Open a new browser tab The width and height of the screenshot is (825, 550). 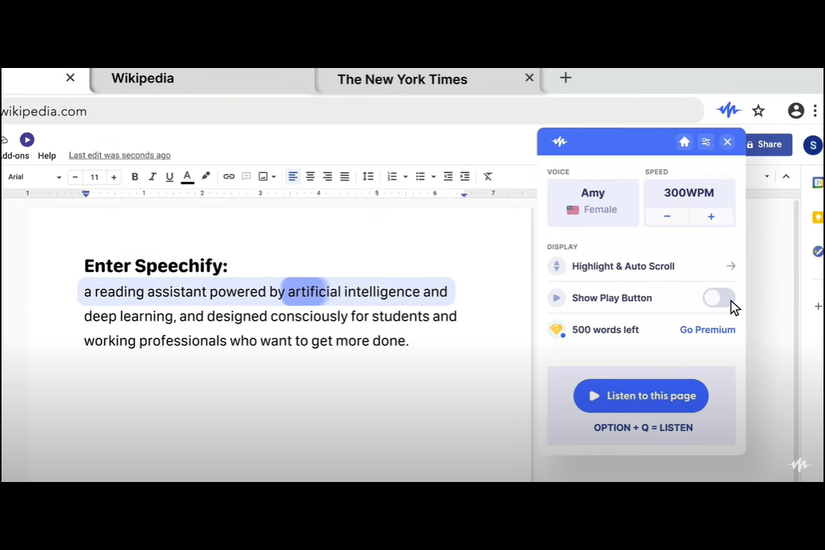click(x=566, y=78)
